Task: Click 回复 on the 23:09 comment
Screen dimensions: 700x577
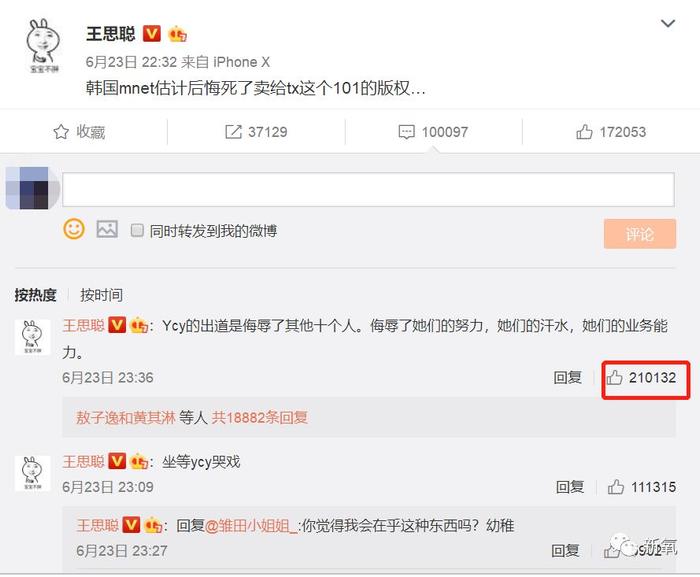Action: coord(570,487)
